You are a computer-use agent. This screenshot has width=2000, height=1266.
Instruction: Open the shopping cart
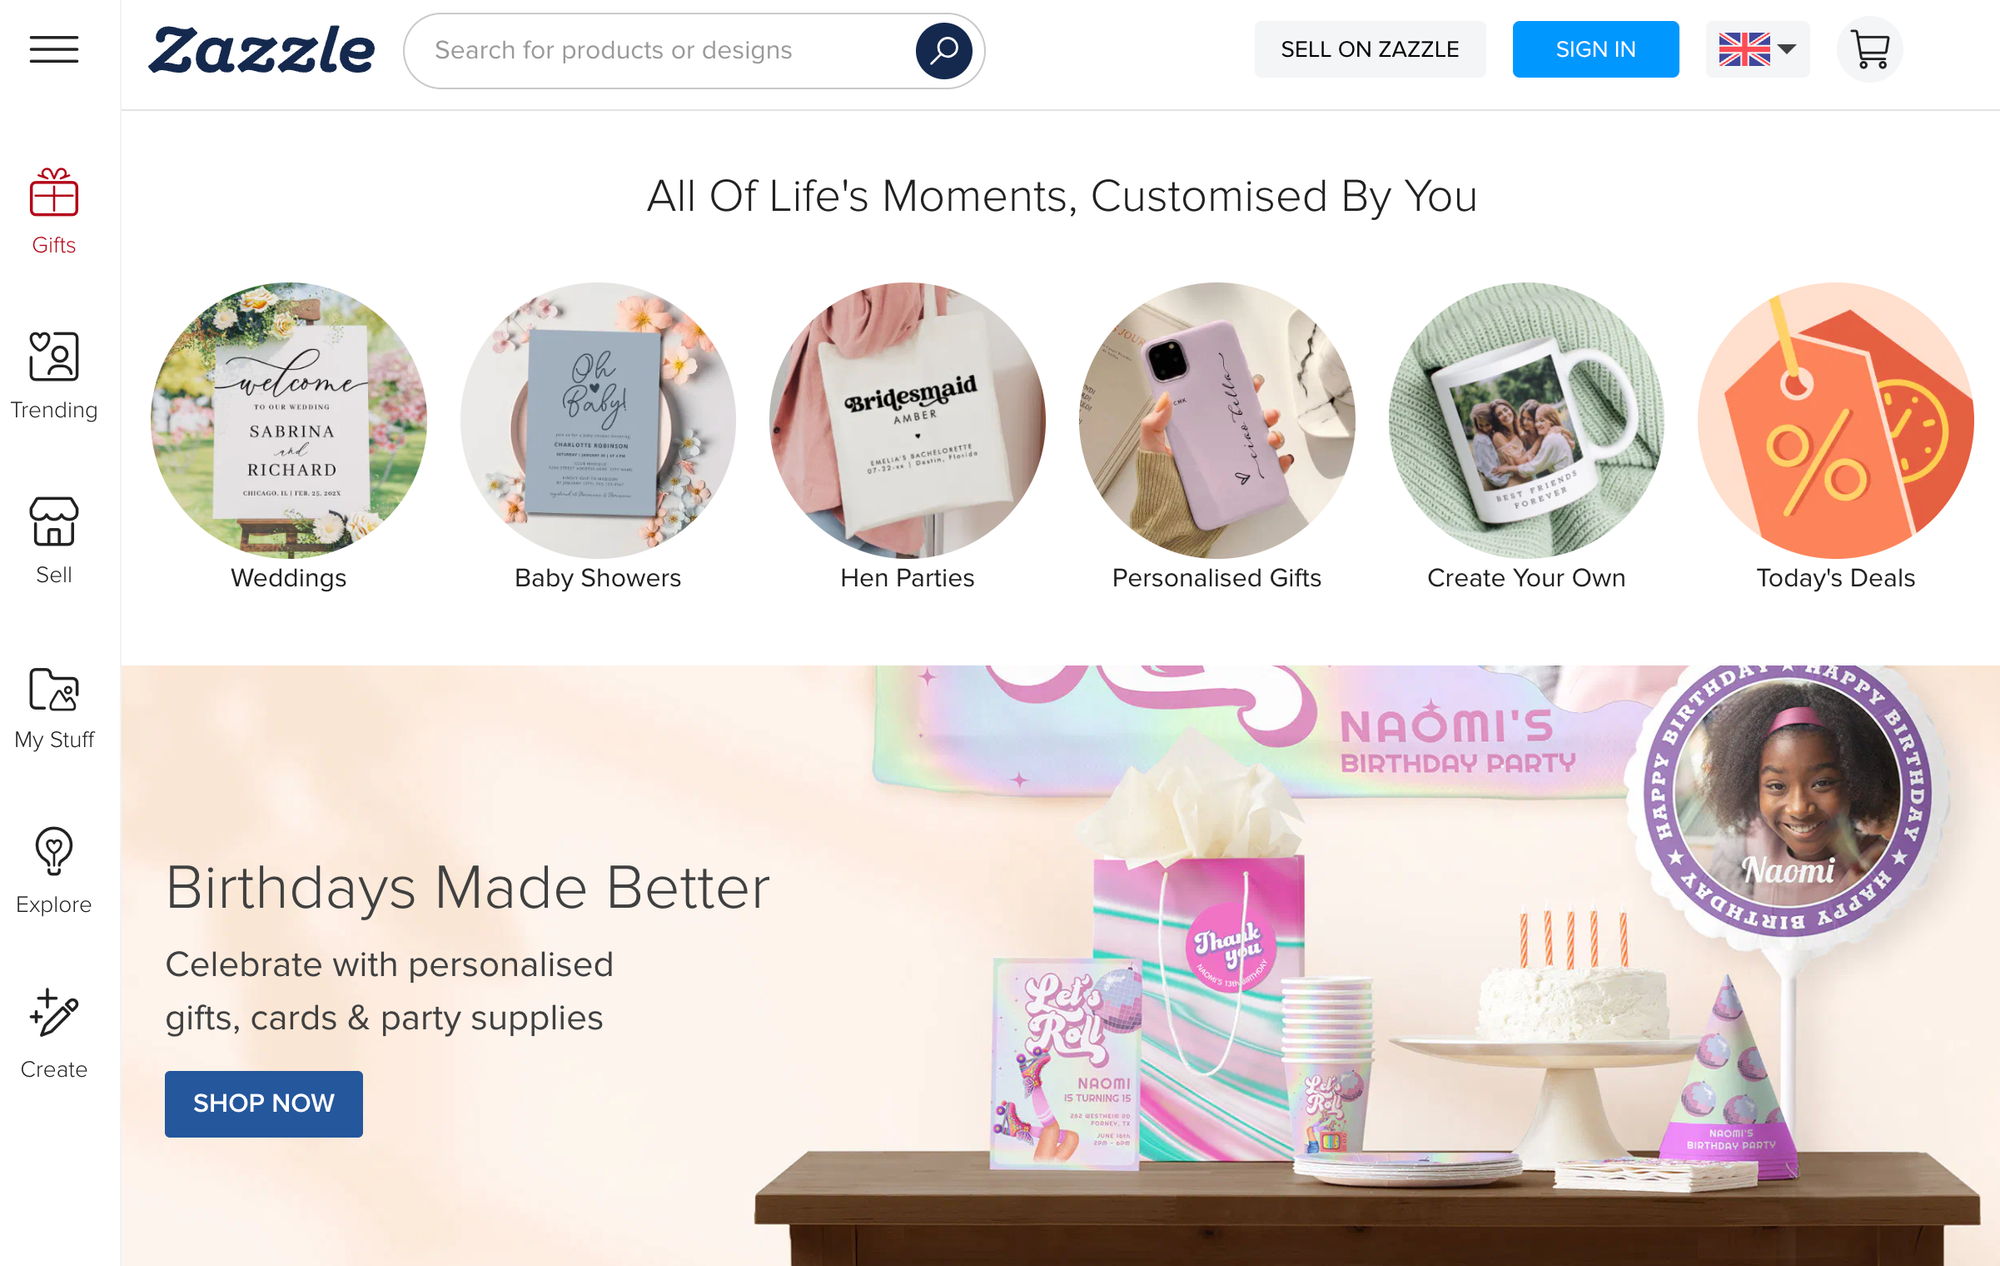click(1869, 49)
